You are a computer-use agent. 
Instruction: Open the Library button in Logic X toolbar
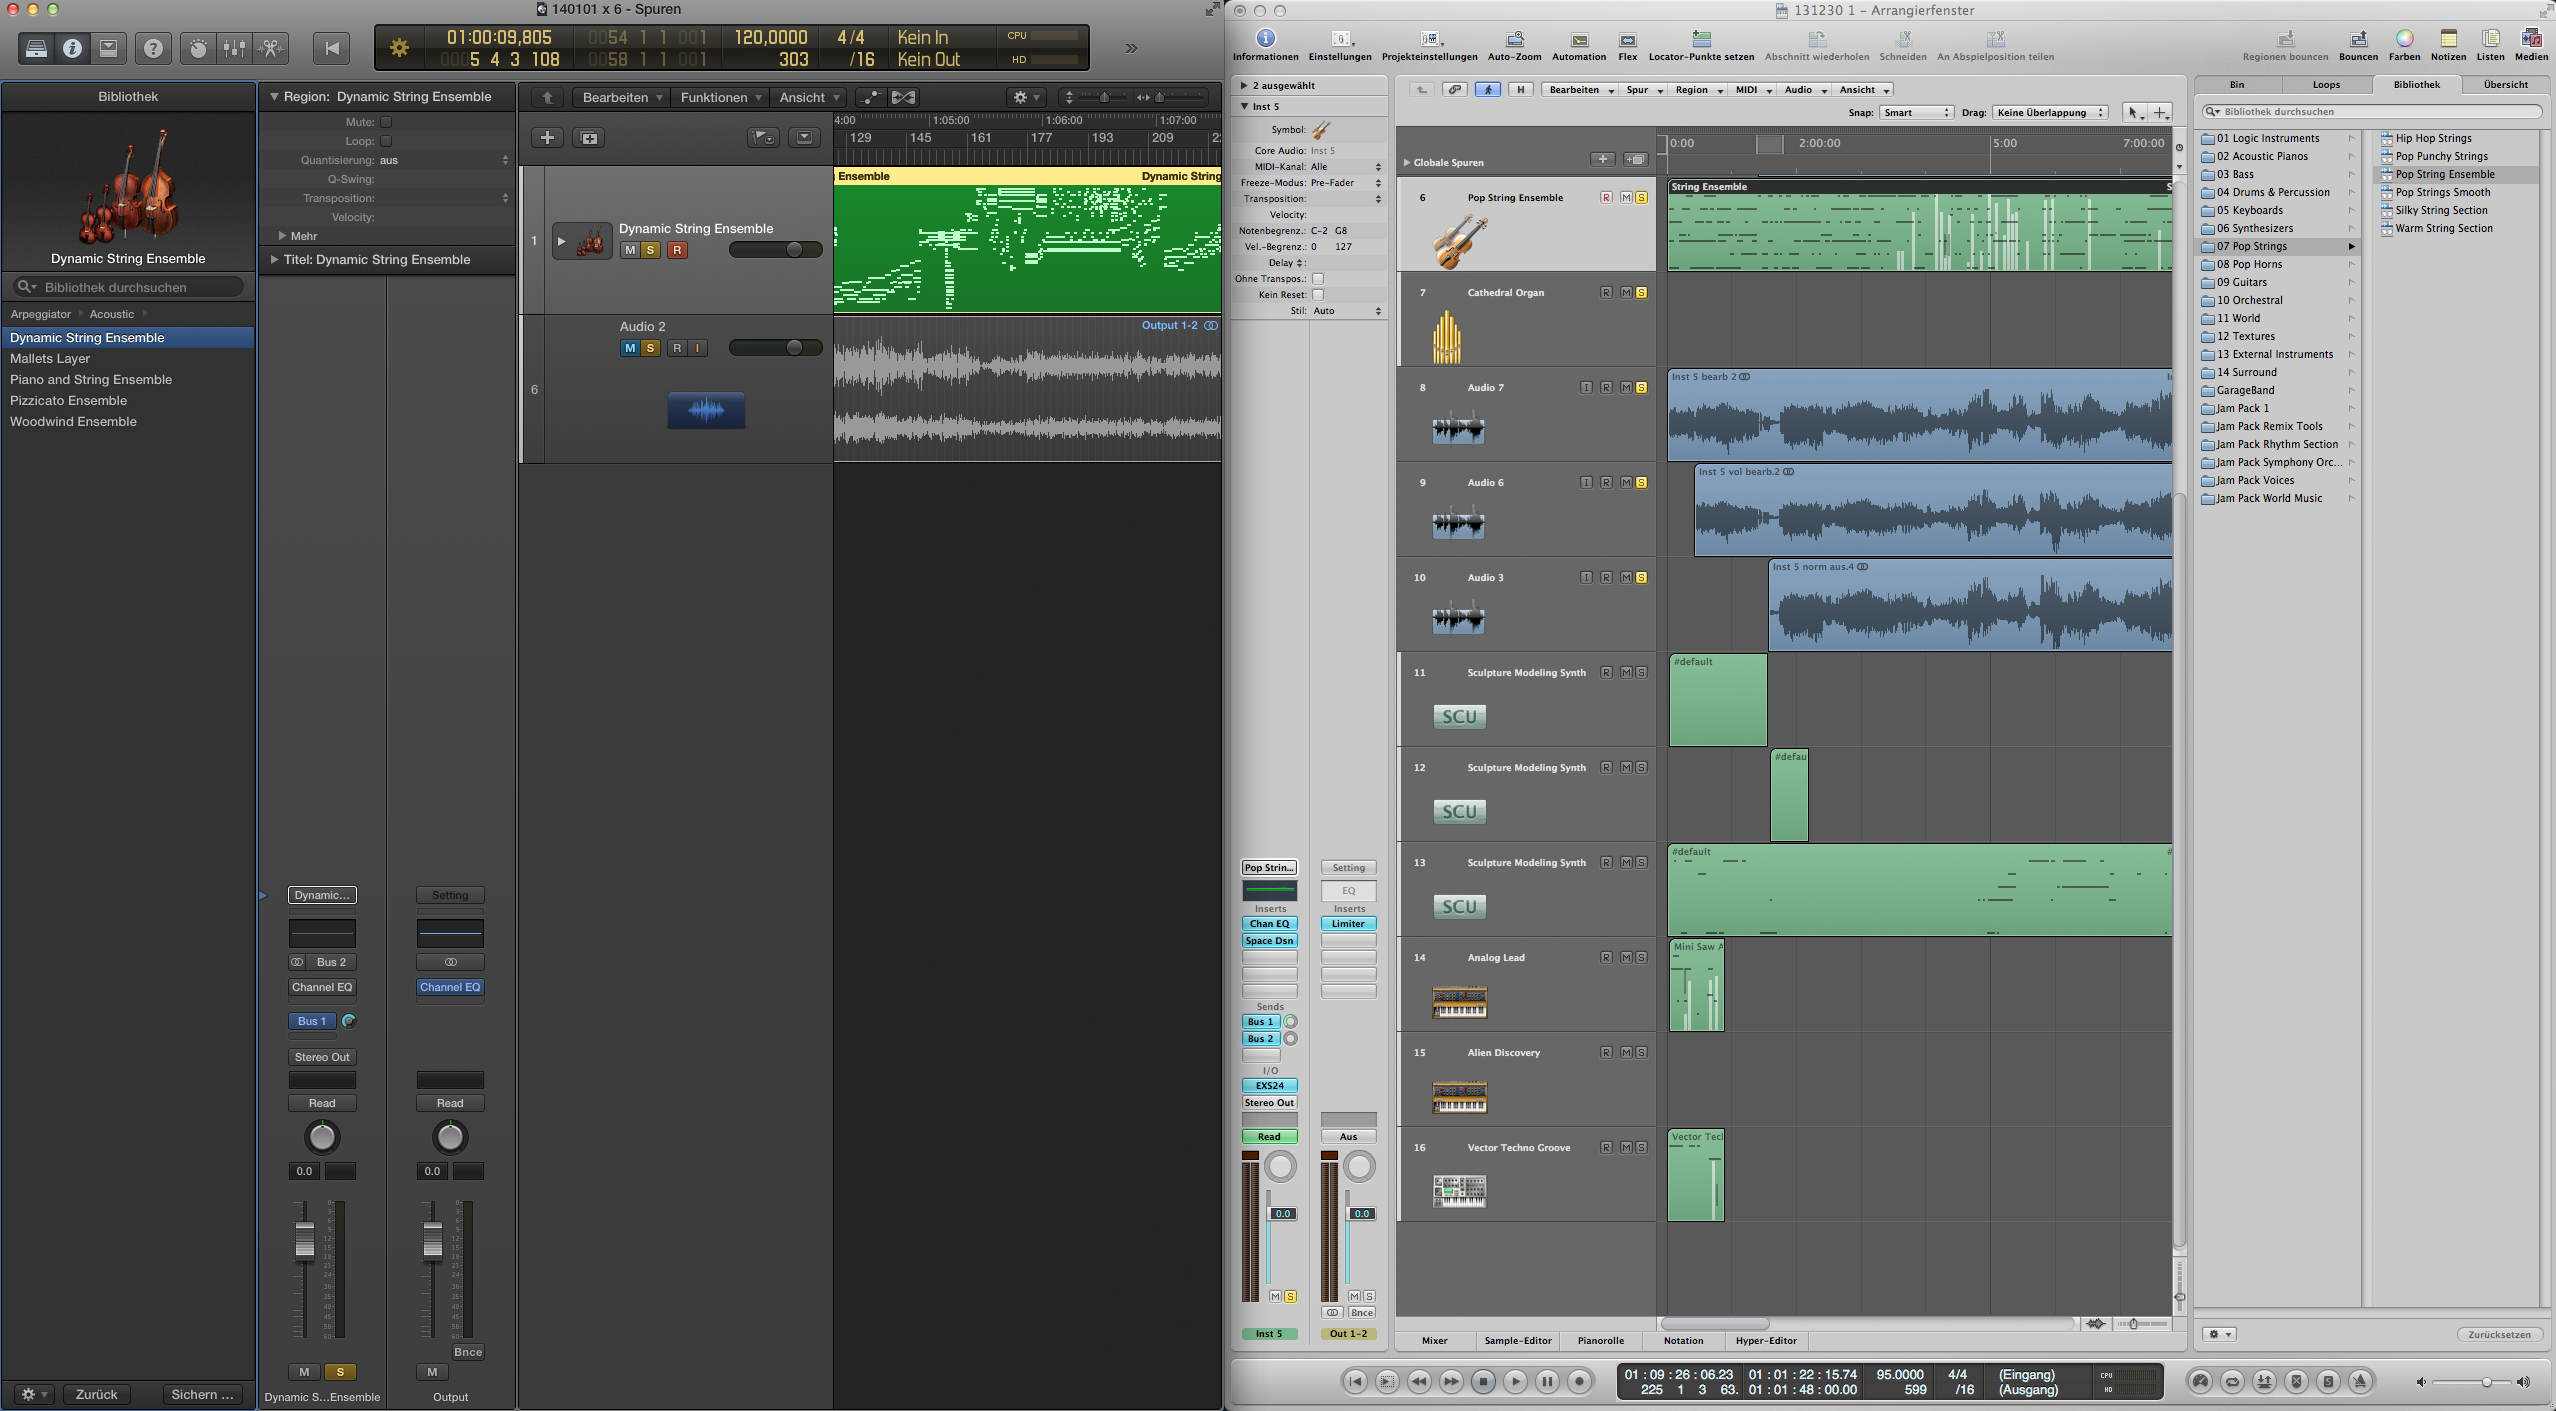click(36, 48)
